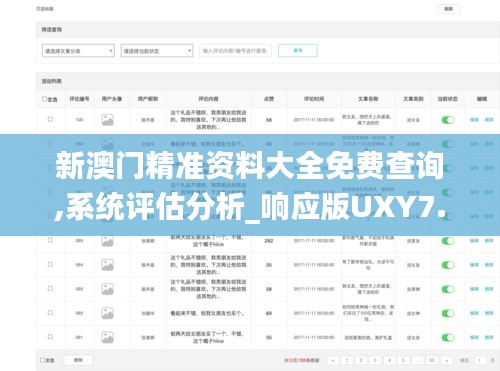Go to page 2 in pagination
500x371 pixels.
coord(361,360)
